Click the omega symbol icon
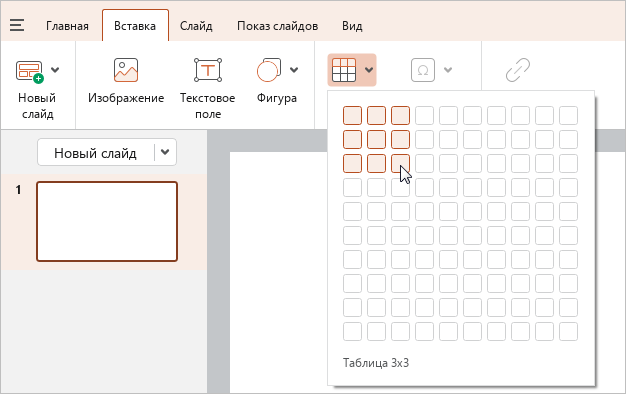Image resolution: width=626 pixels, height=394 pixels. pyautogui.click(x=423, y=70)
